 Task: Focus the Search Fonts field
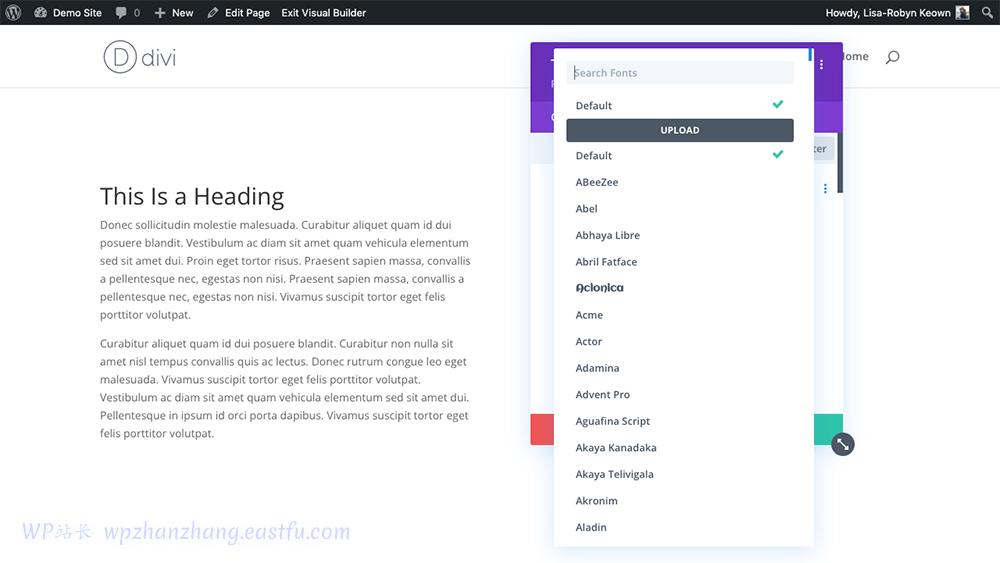coord(680,73)
